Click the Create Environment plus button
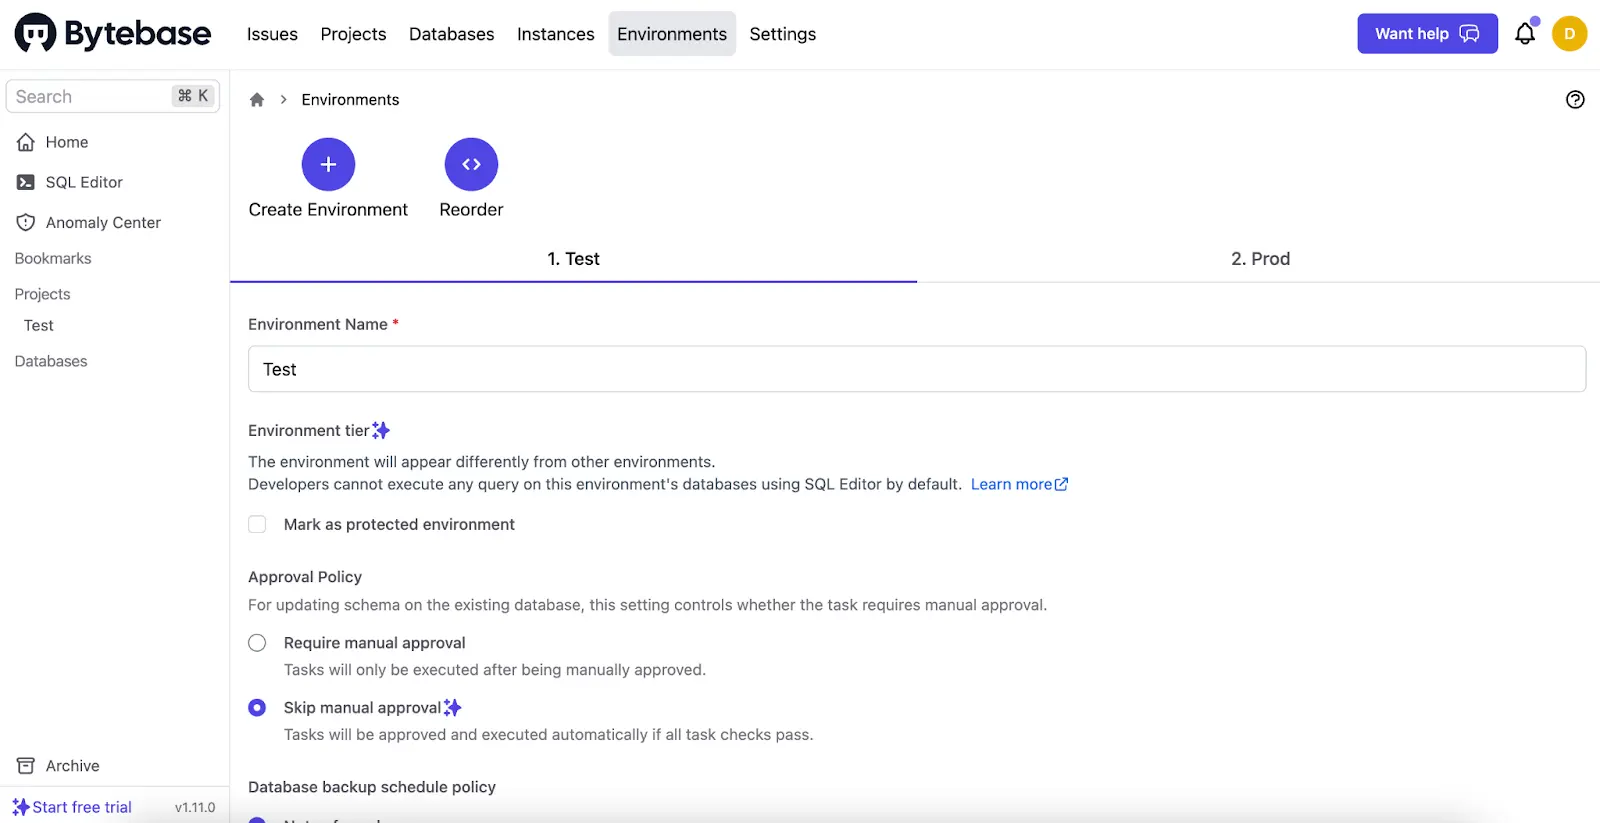Screen dimensions: 1600x823 point(328,164)
